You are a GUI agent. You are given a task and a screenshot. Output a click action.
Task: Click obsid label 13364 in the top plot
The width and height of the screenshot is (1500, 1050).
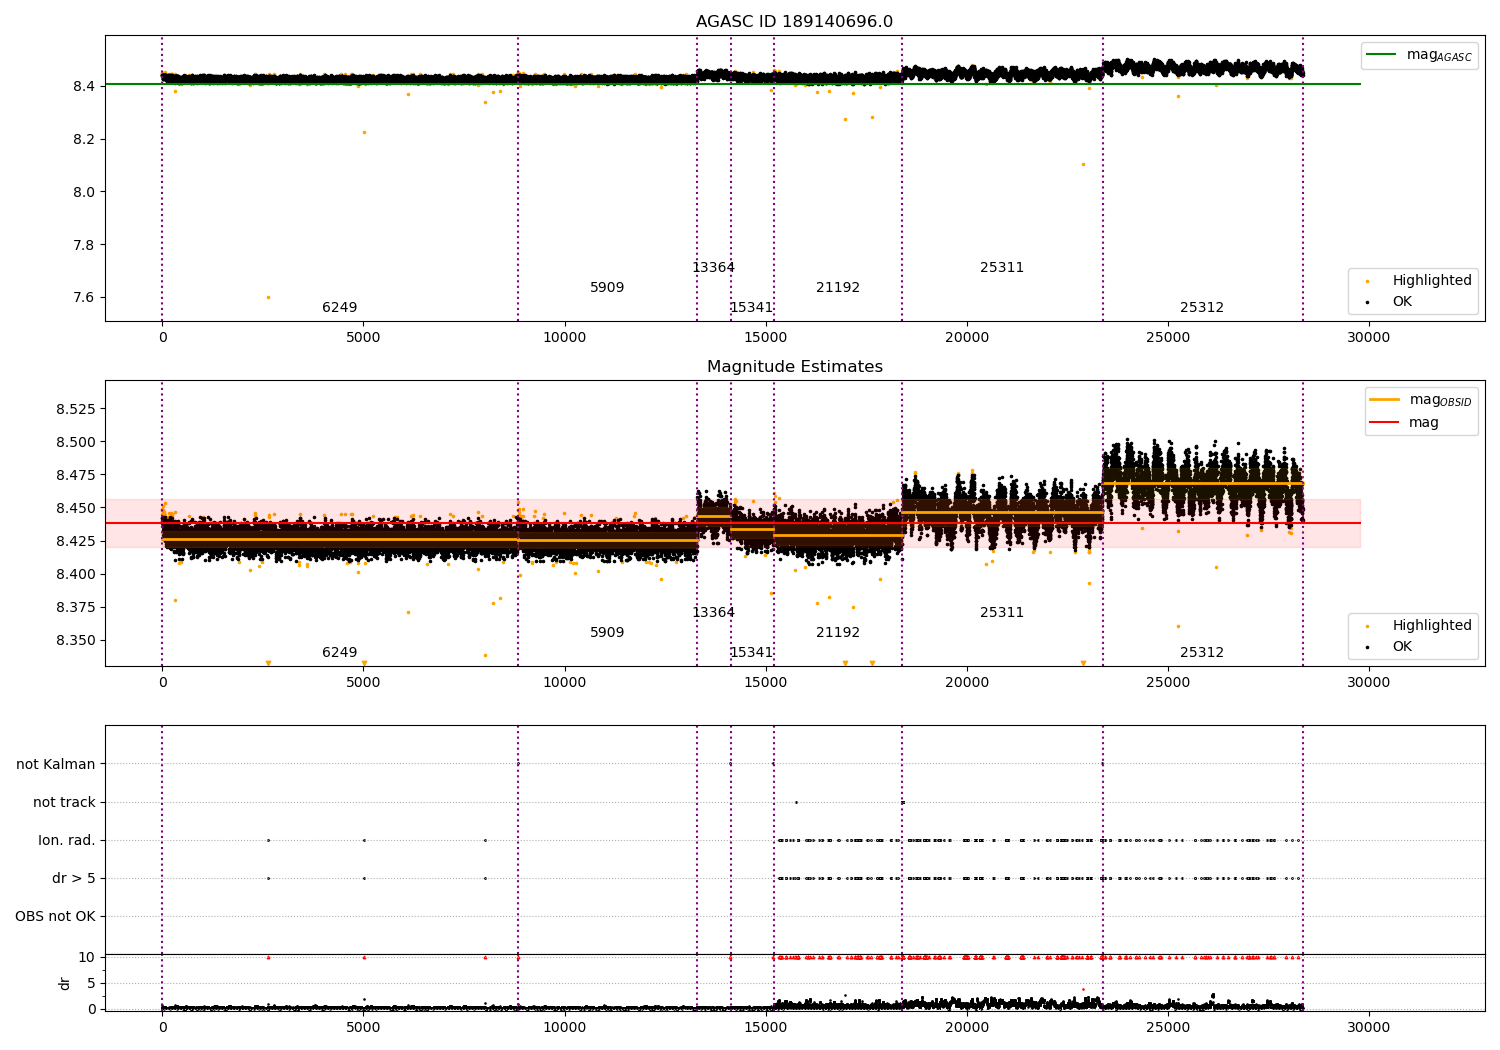pyautogui.click(x=713, y=268)
